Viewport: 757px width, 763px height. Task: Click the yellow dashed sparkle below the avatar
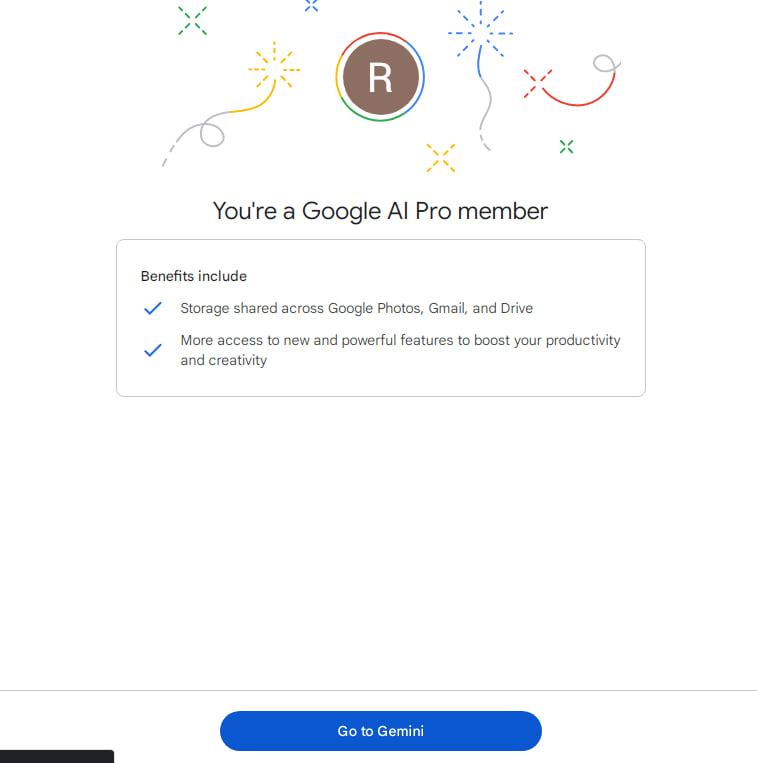click(x=441, y=158)
